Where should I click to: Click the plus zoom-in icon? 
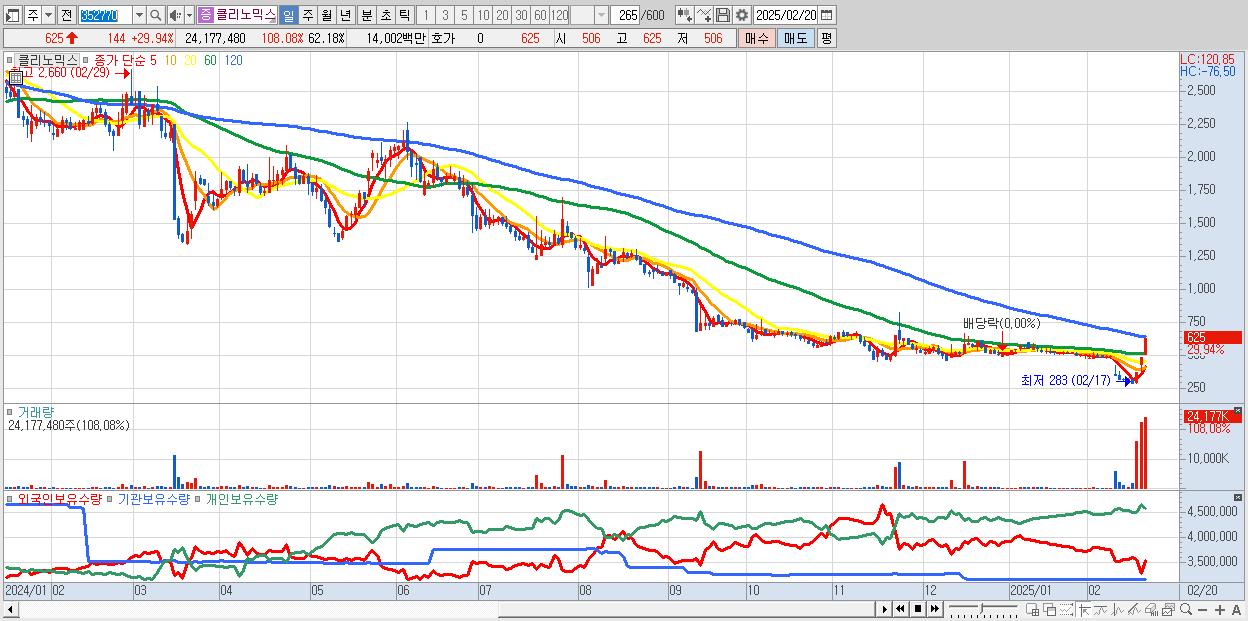tap(1220, 609)
